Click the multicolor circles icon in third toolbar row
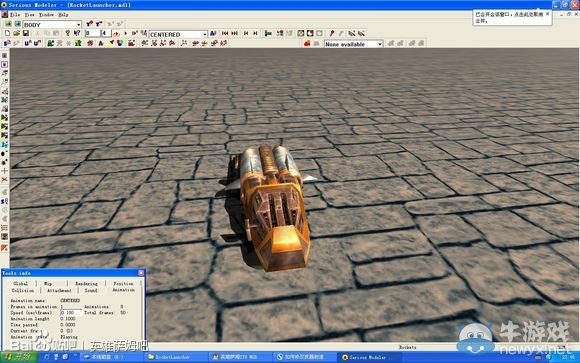 (x=120, y=44)
